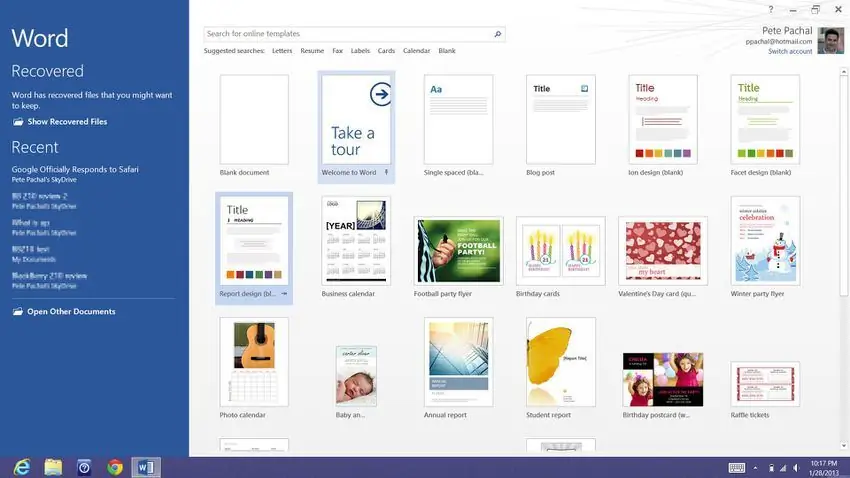The width and height of the screenshot is (850, 478).
Task: Open recent Google Officially Responds to Safari
Action: [x=75, y=173]
